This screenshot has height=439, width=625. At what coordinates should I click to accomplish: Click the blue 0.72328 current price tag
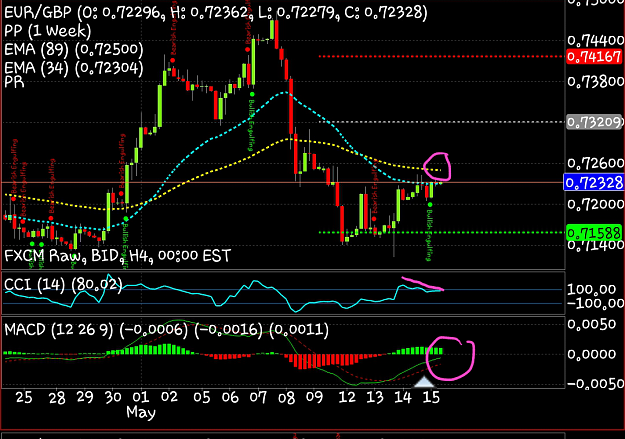pos(594,183)
